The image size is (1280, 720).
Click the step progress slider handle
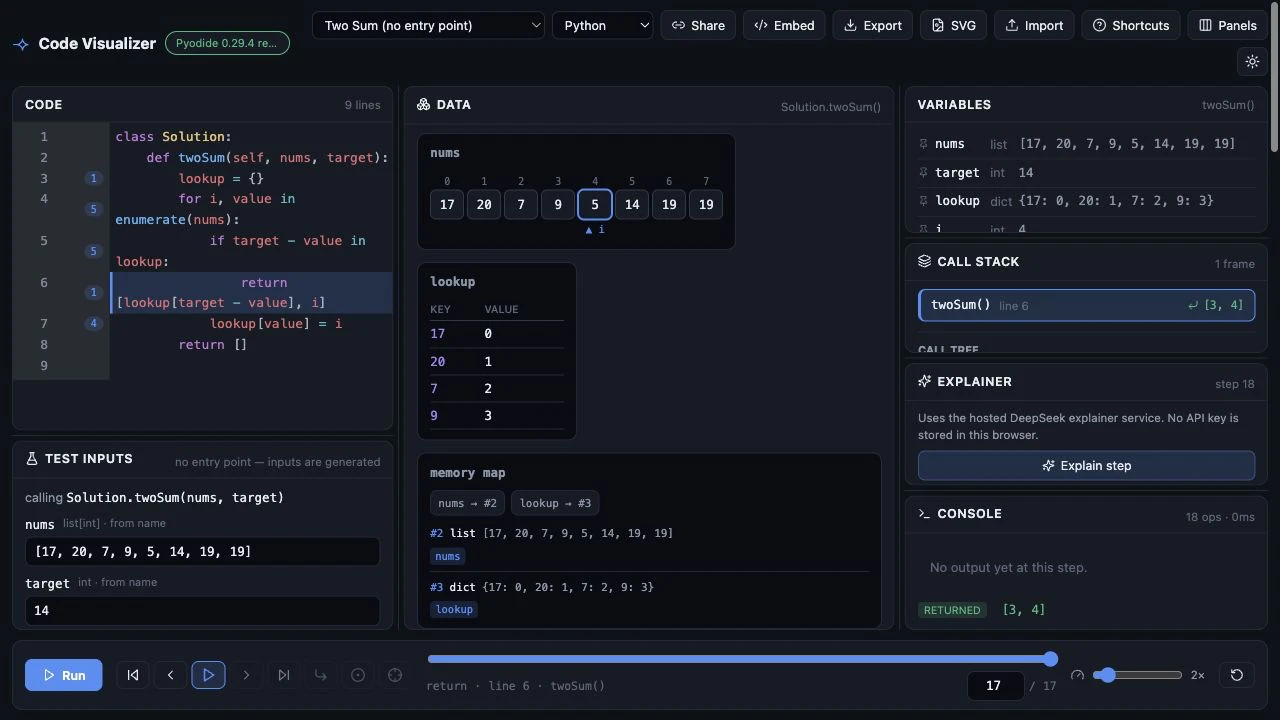(x=1050, y=658)
